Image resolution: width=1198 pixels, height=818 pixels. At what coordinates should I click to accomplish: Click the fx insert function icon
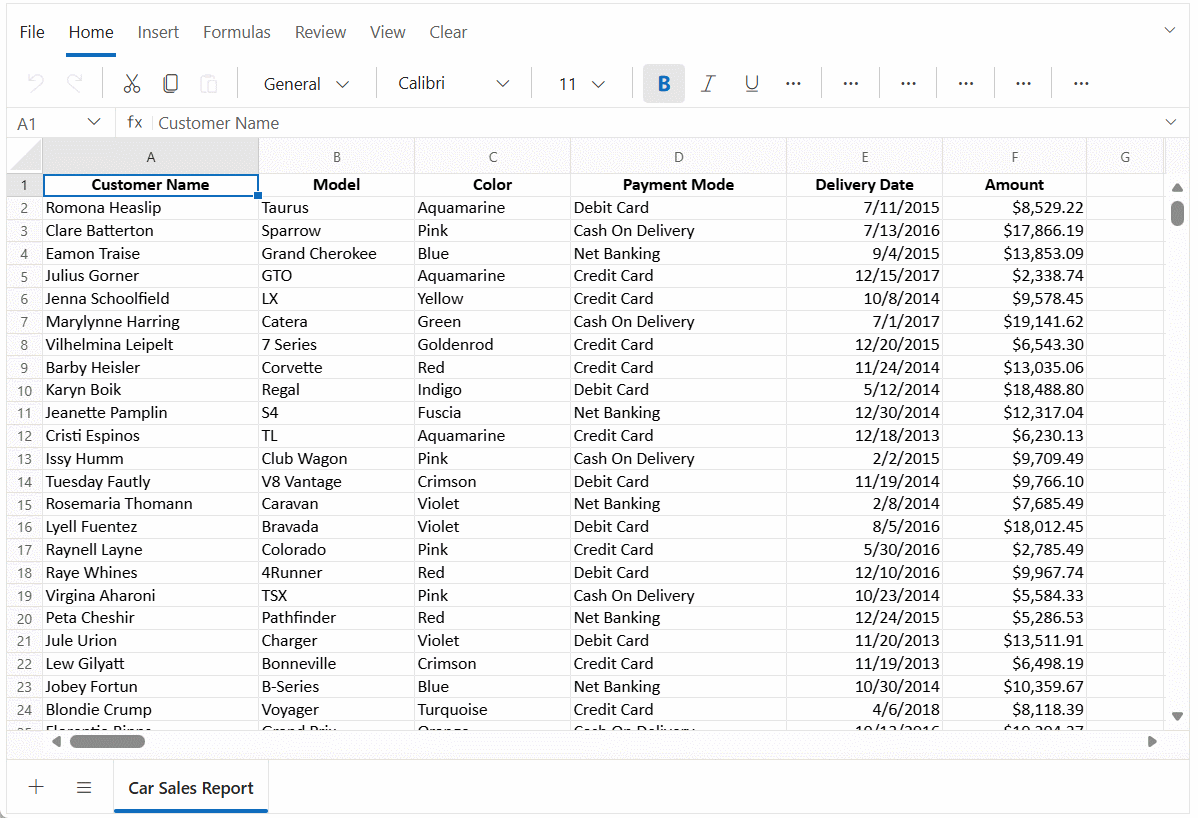point(134,122)
